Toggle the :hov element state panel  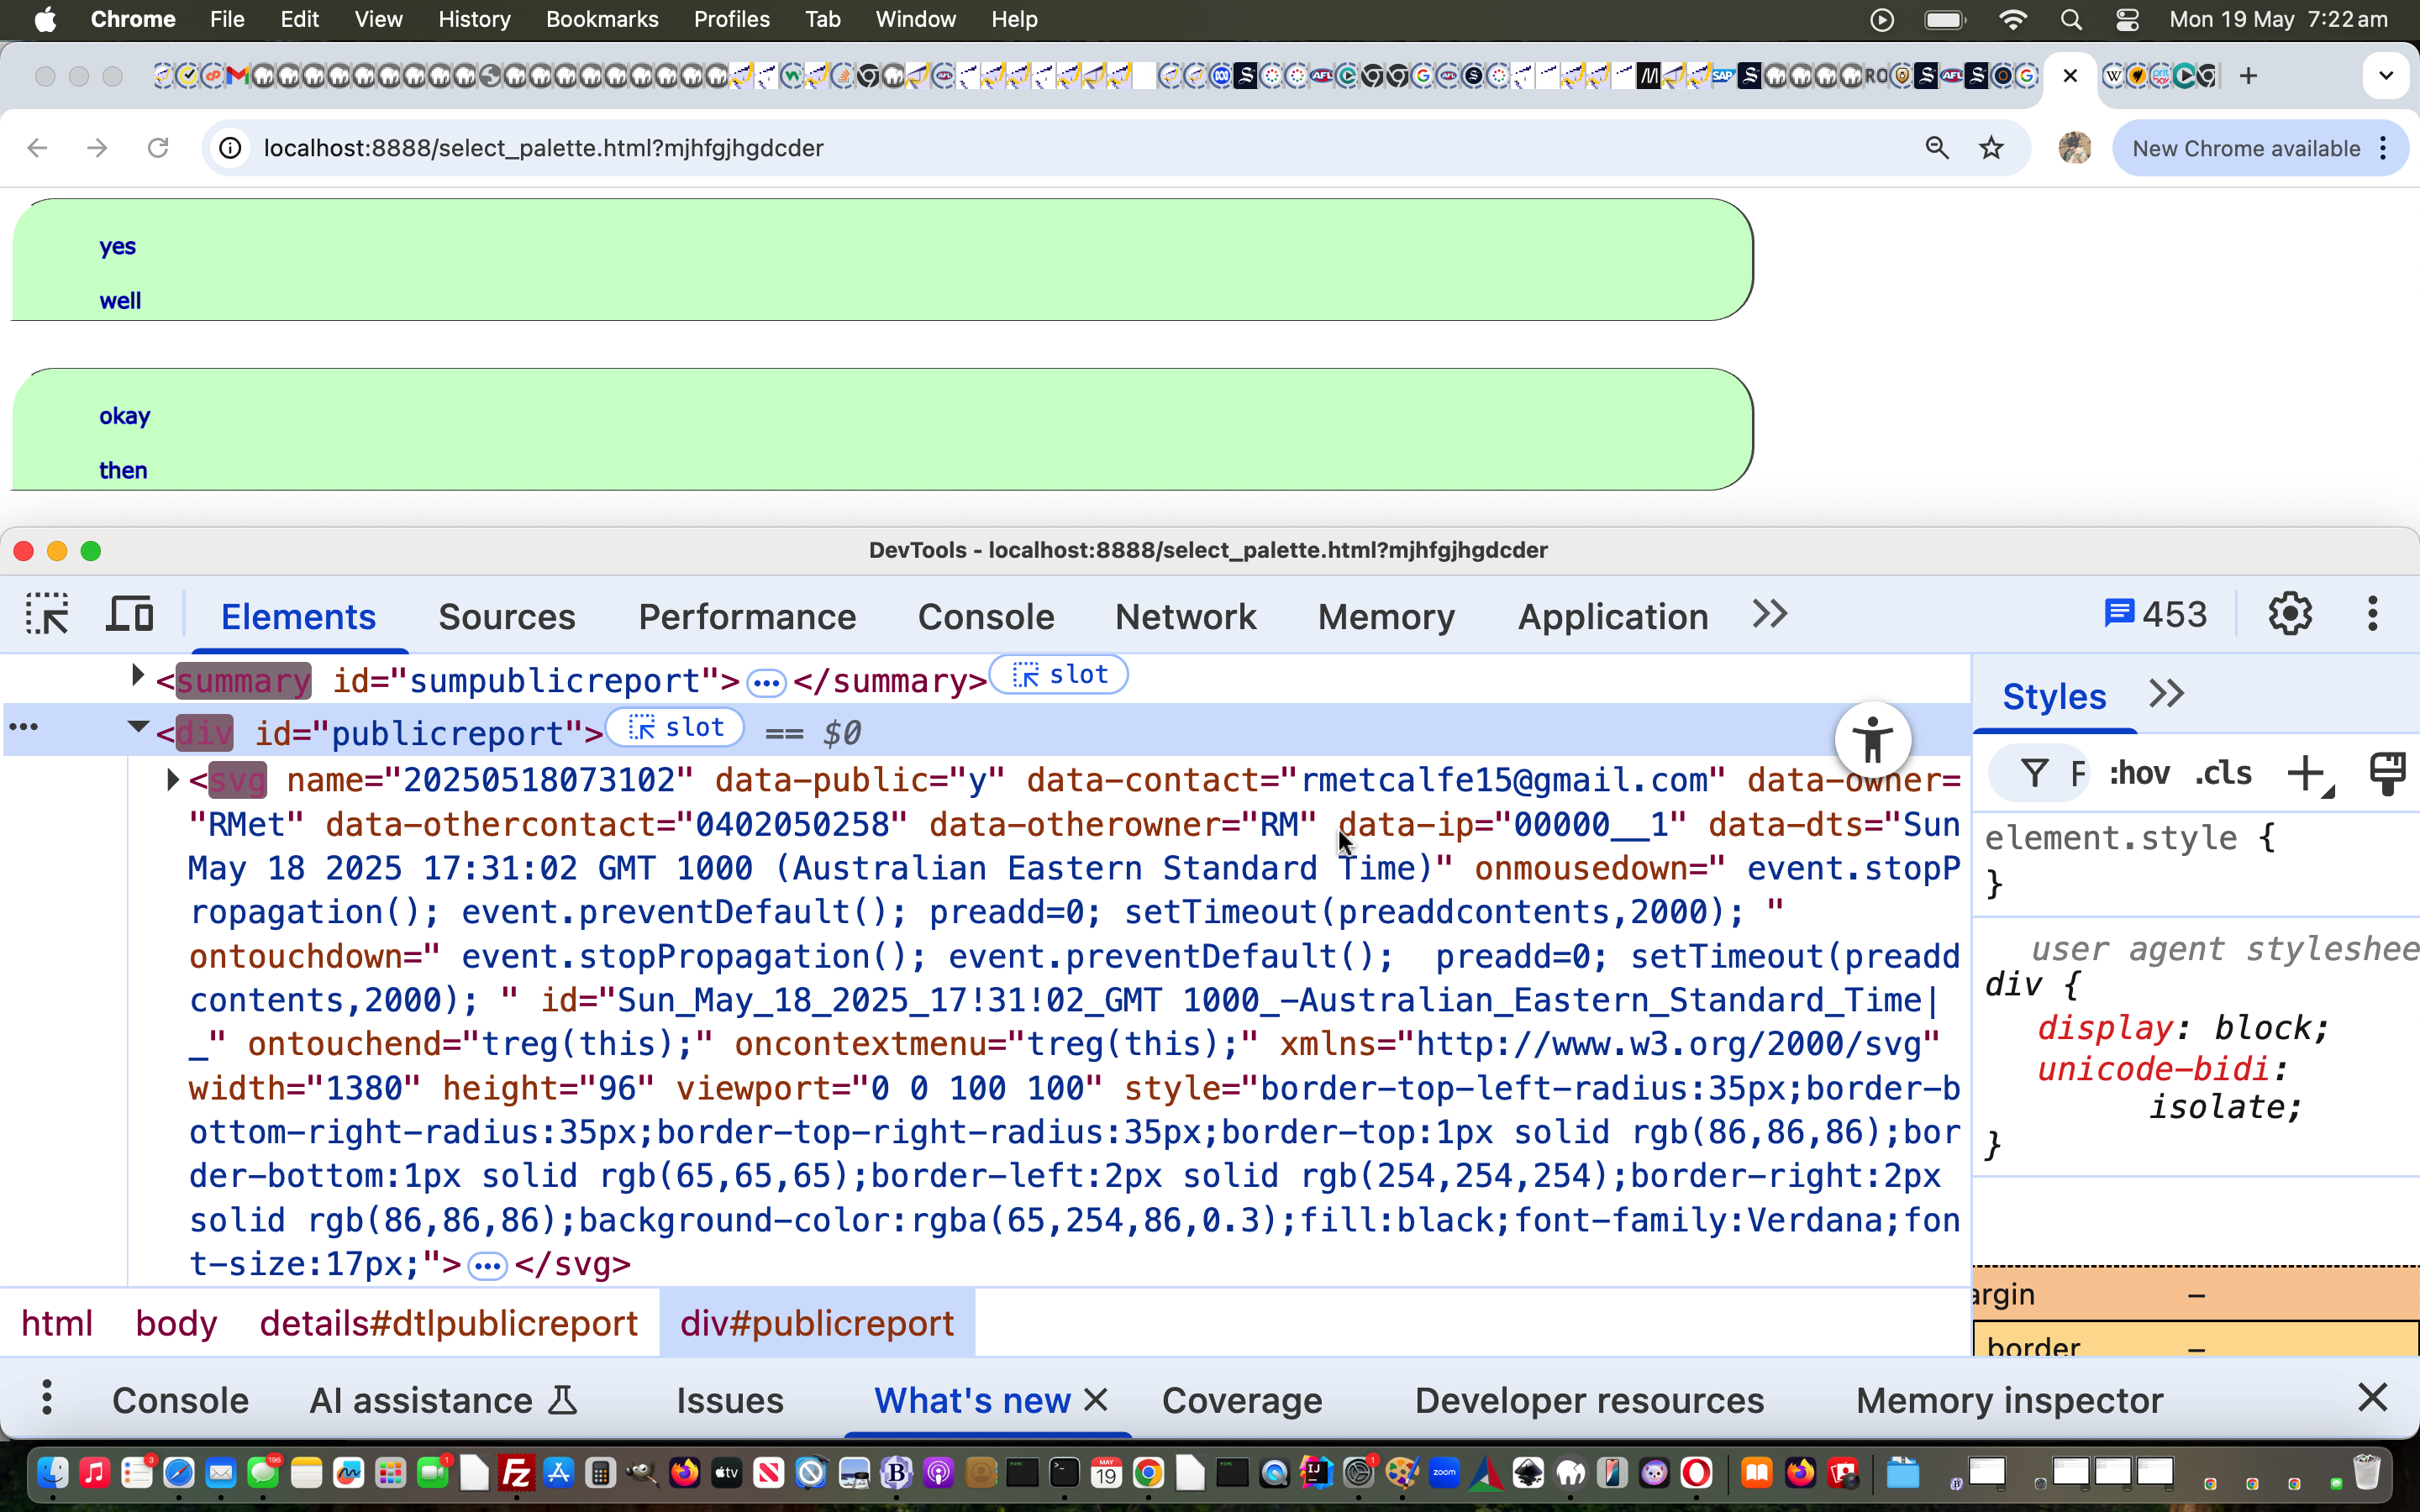[x=2139, y=773]
